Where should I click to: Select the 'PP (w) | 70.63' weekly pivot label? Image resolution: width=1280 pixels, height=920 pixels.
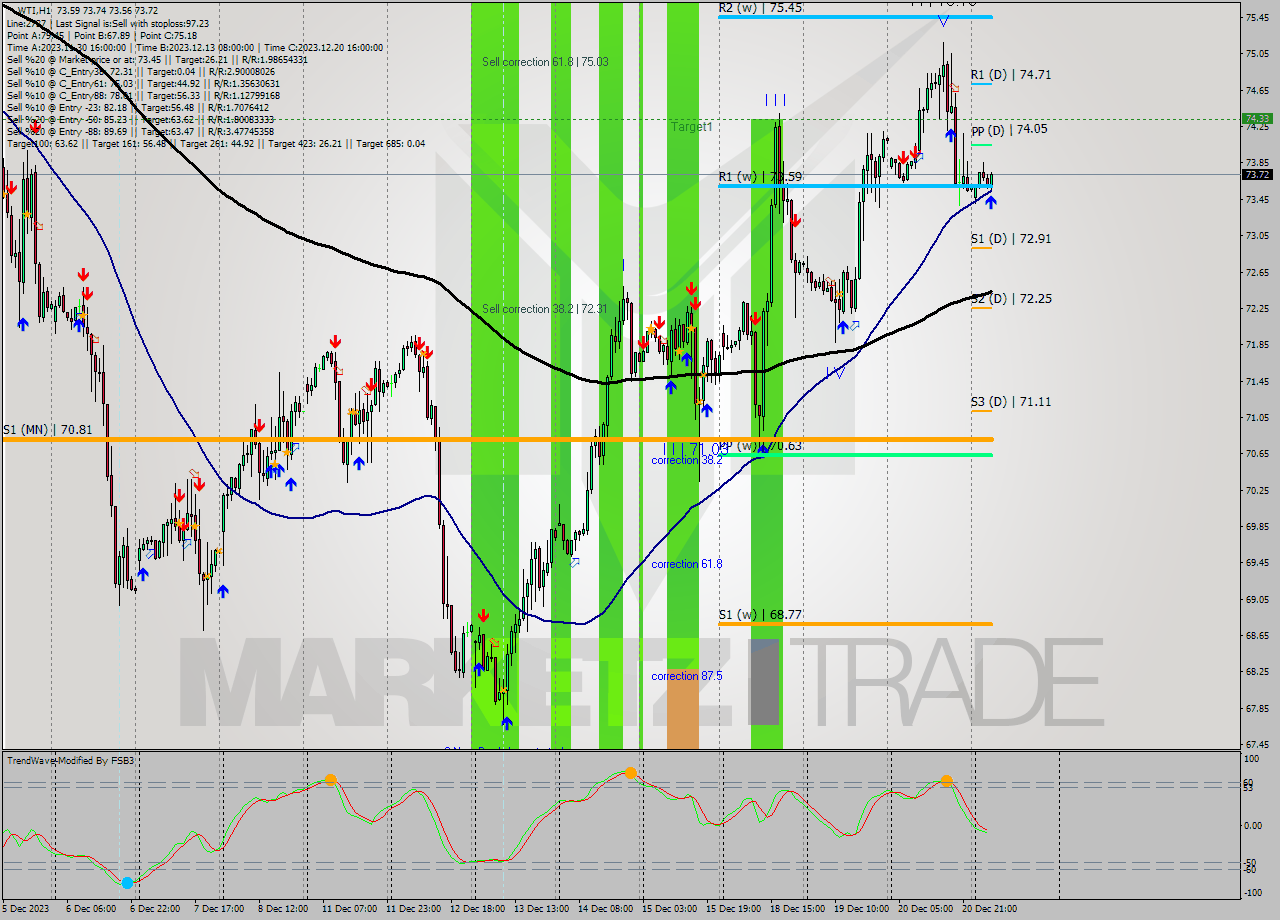coord(760,446)
